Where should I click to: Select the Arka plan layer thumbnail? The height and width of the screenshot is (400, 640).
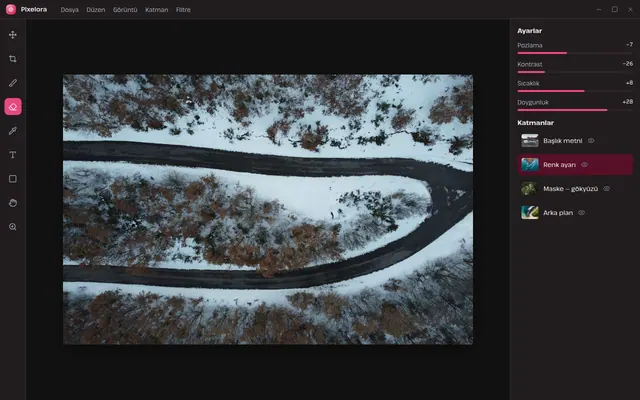click(x=530, y=212)
